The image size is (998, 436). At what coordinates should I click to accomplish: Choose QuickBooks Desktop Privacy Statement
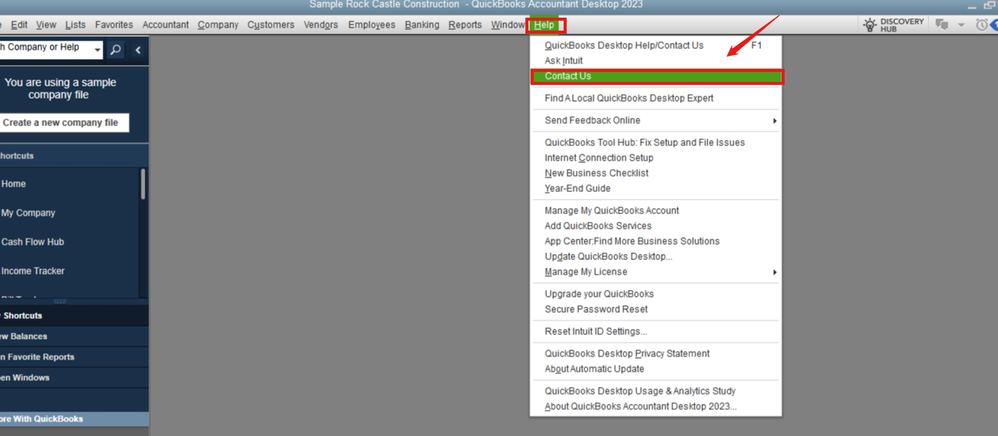pyautogui.click(x=656, y=353)
